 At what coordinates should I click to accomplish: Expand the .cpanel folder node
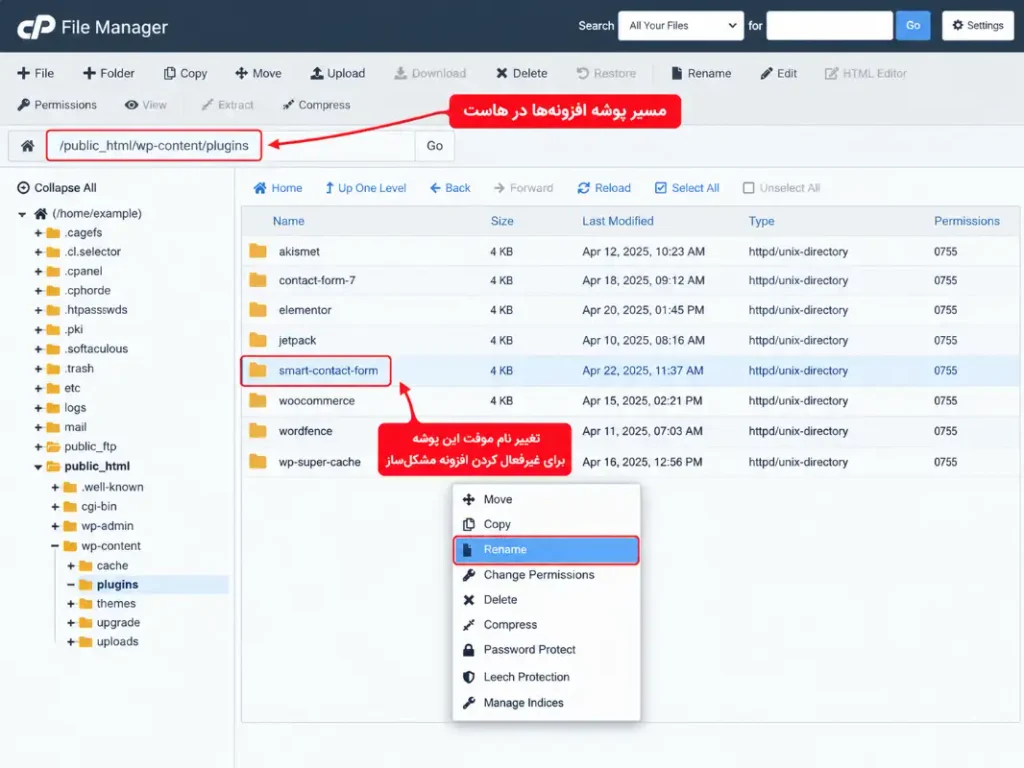tap(38, 272)
